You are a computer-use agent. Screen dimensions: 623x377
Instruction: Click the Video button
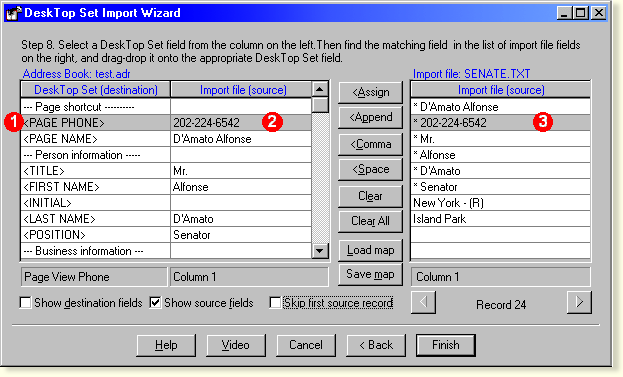[x=236, y=345]
